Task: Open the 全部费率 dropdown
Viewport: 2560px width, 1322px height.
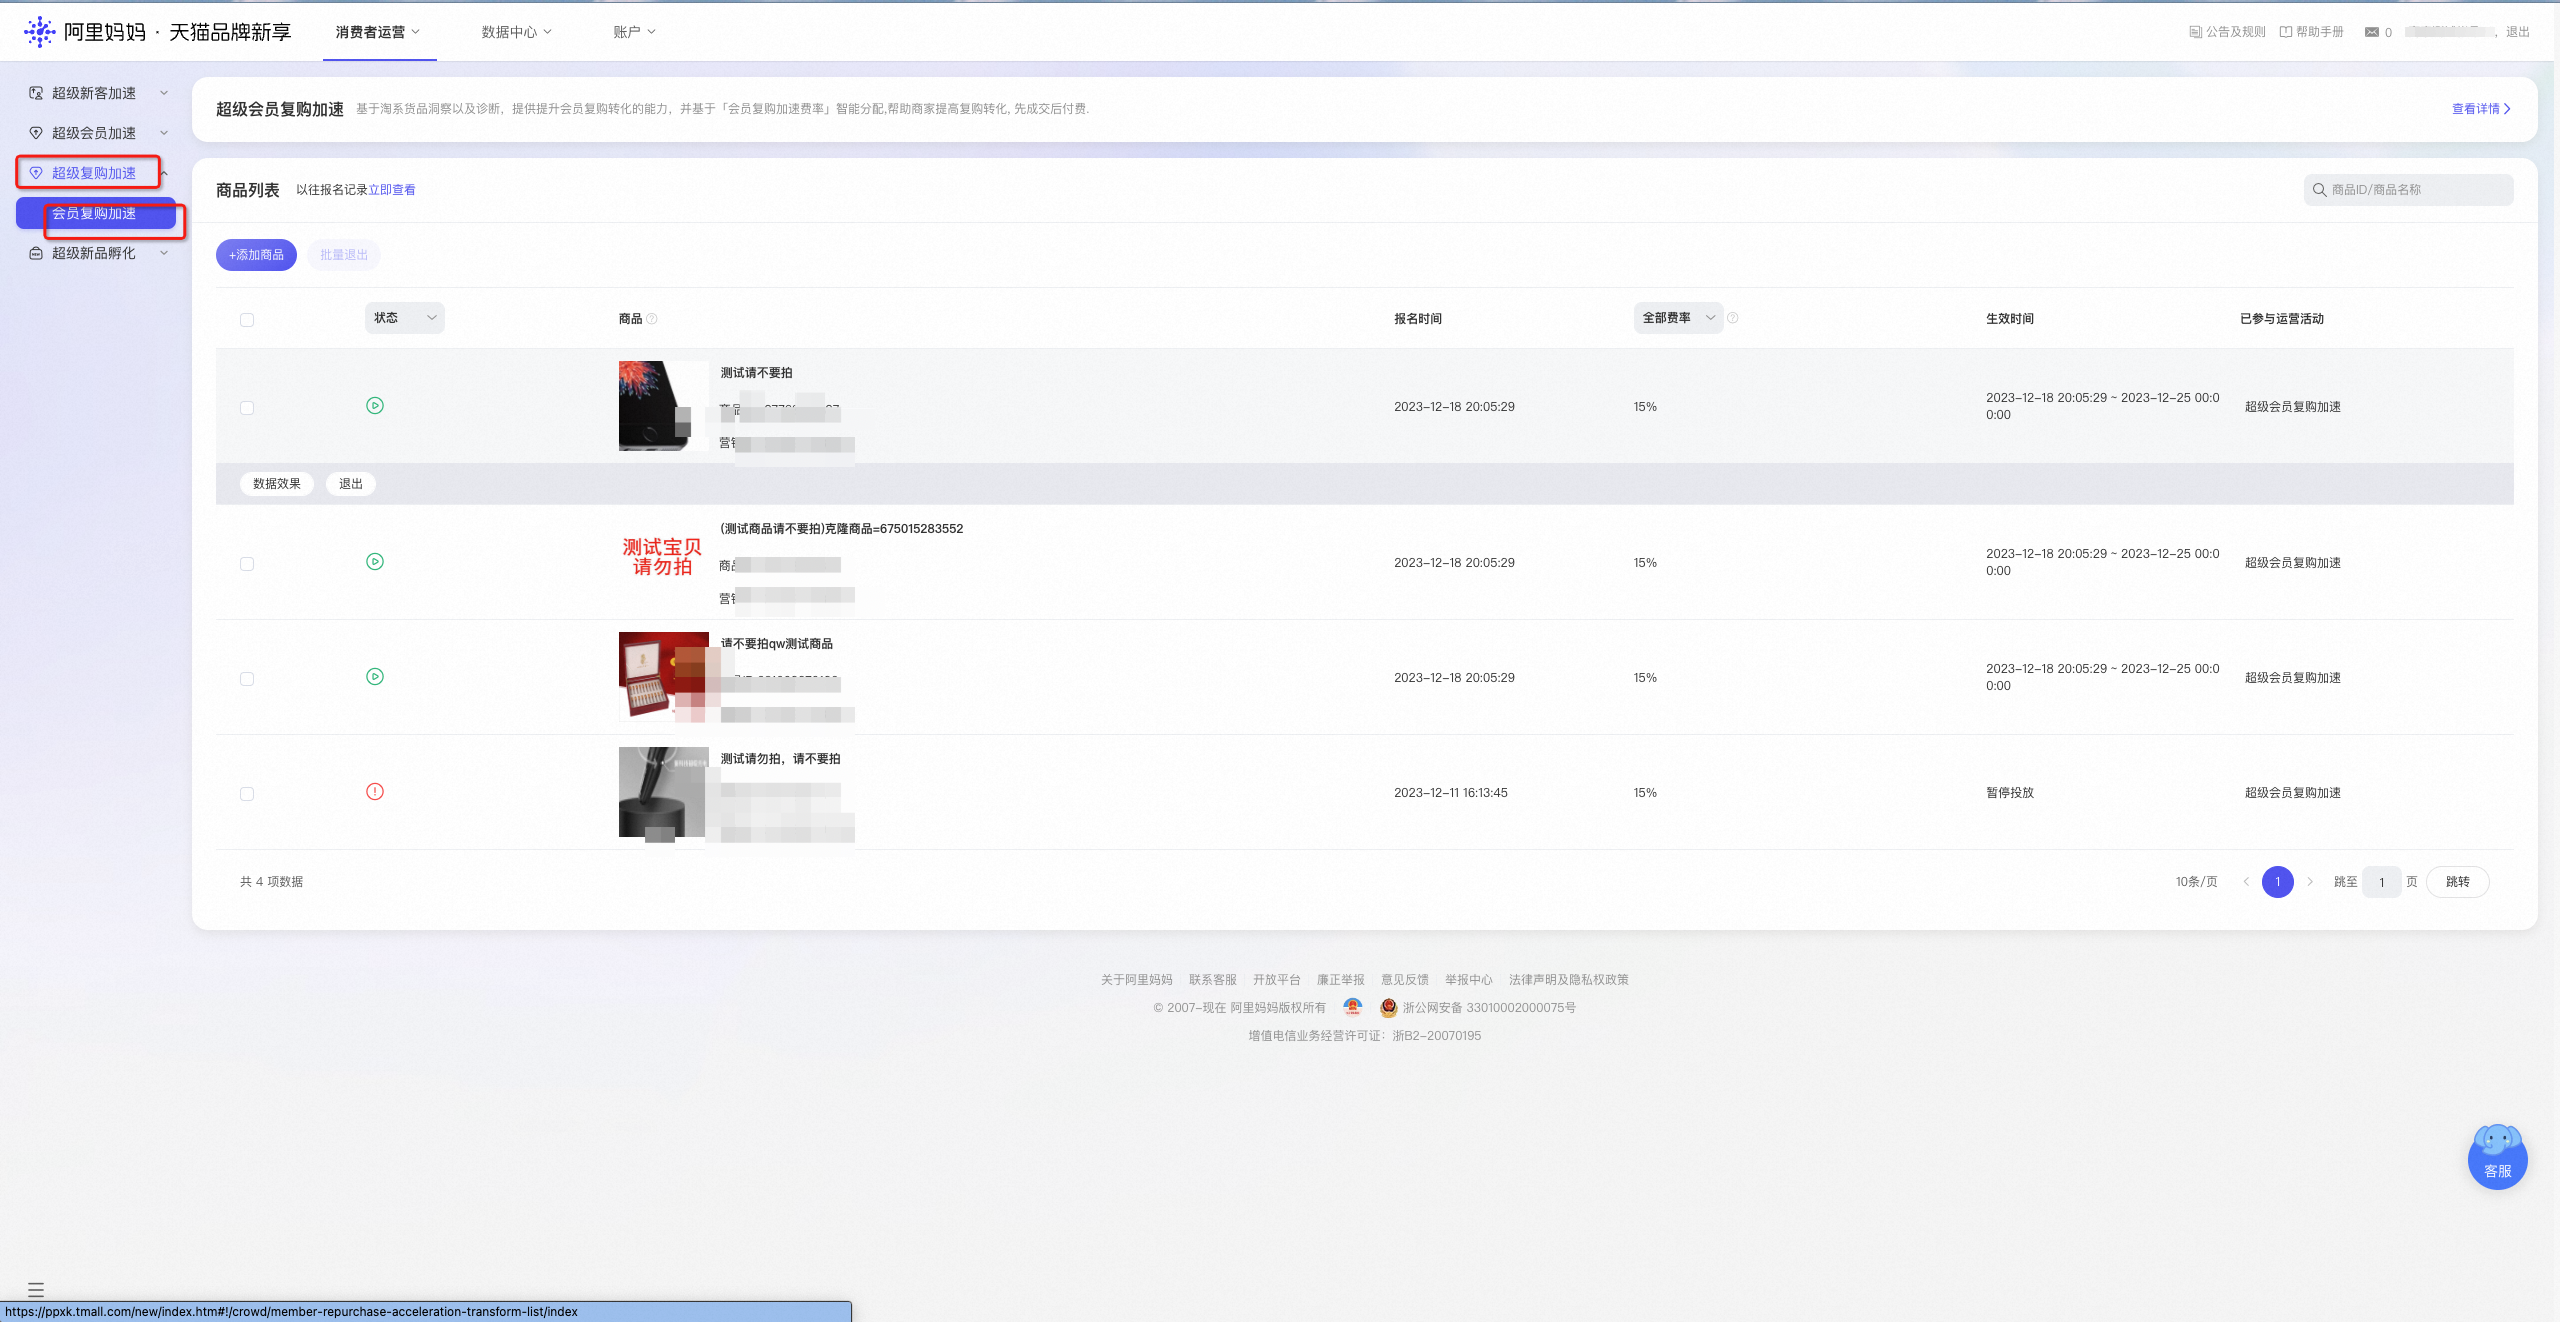Action: (1678, 318)
